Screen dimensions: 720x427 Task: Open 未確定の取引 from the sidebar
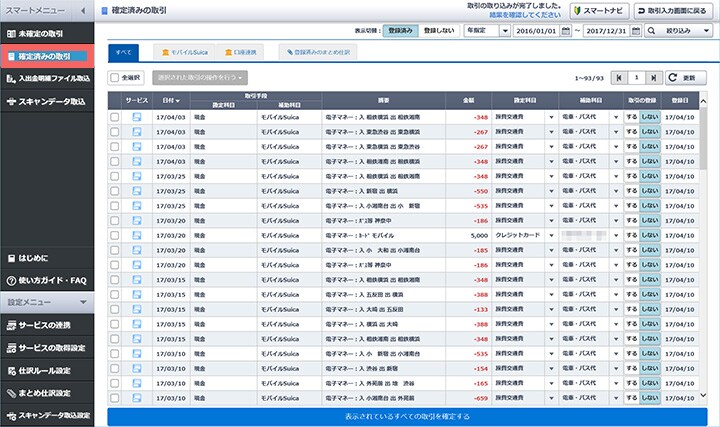coord(47,34)
